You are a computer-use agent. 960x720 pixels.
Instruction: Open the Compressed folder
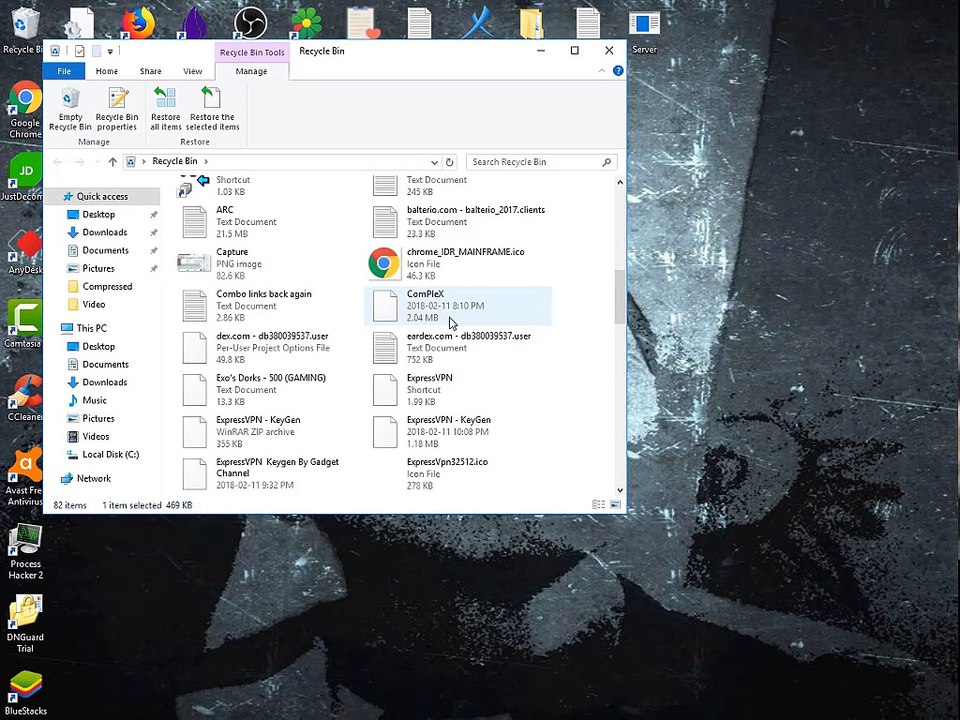[107, 287]
